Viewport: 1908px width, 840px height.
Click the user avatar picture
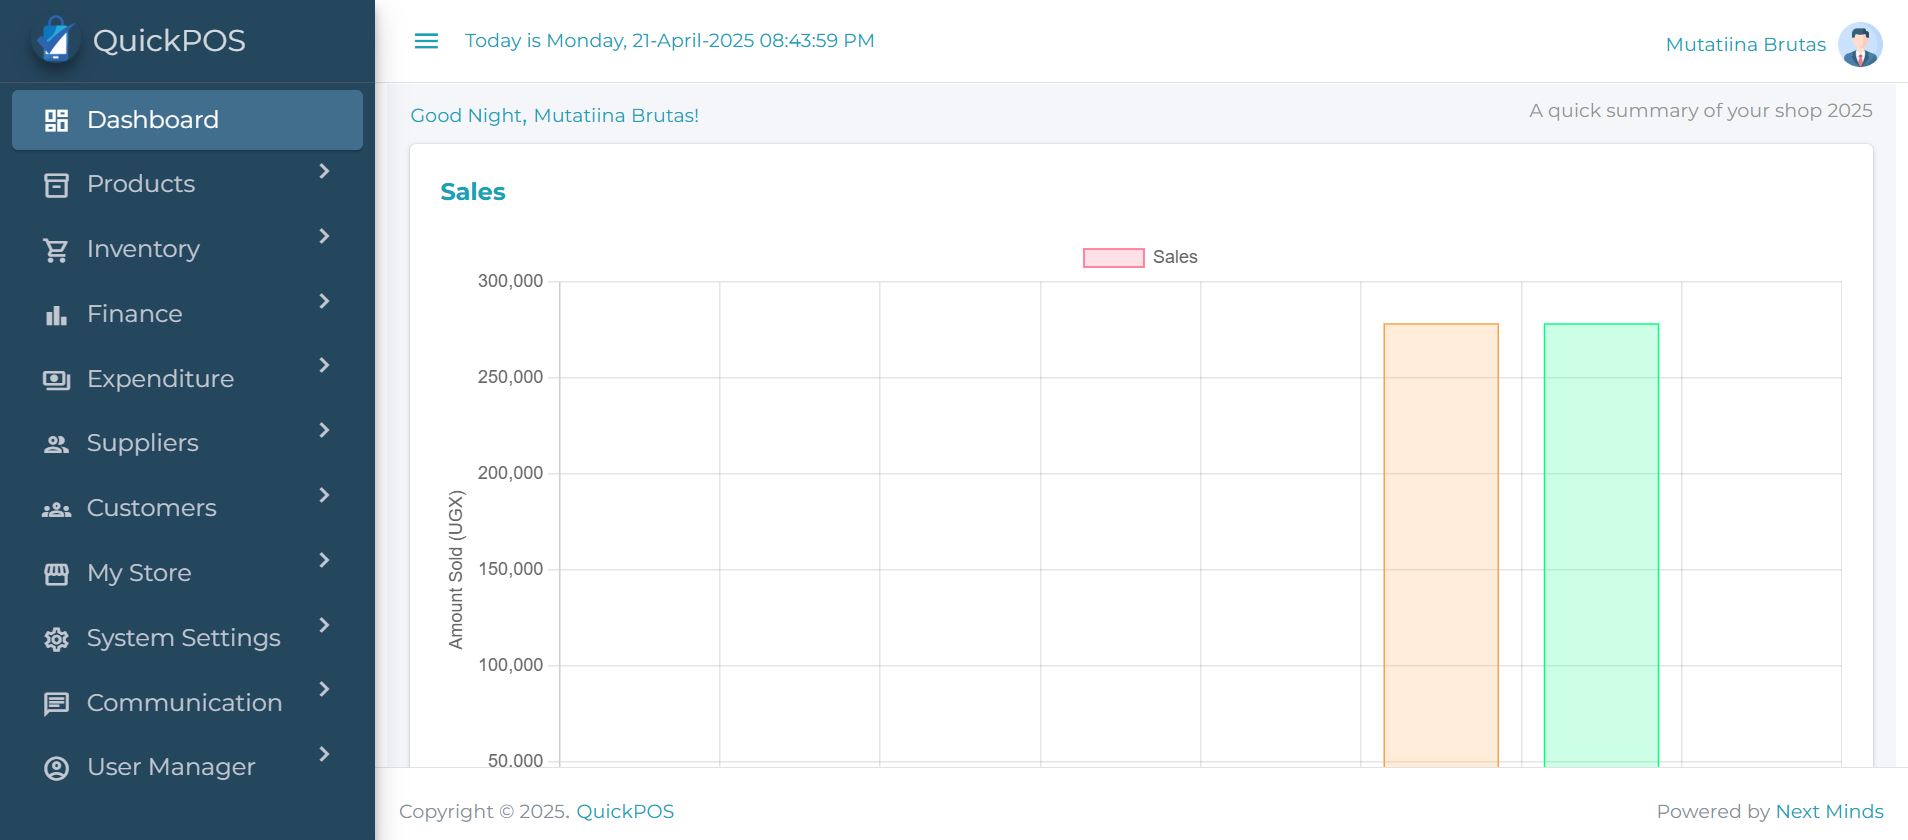click(x=1859, y=45)
